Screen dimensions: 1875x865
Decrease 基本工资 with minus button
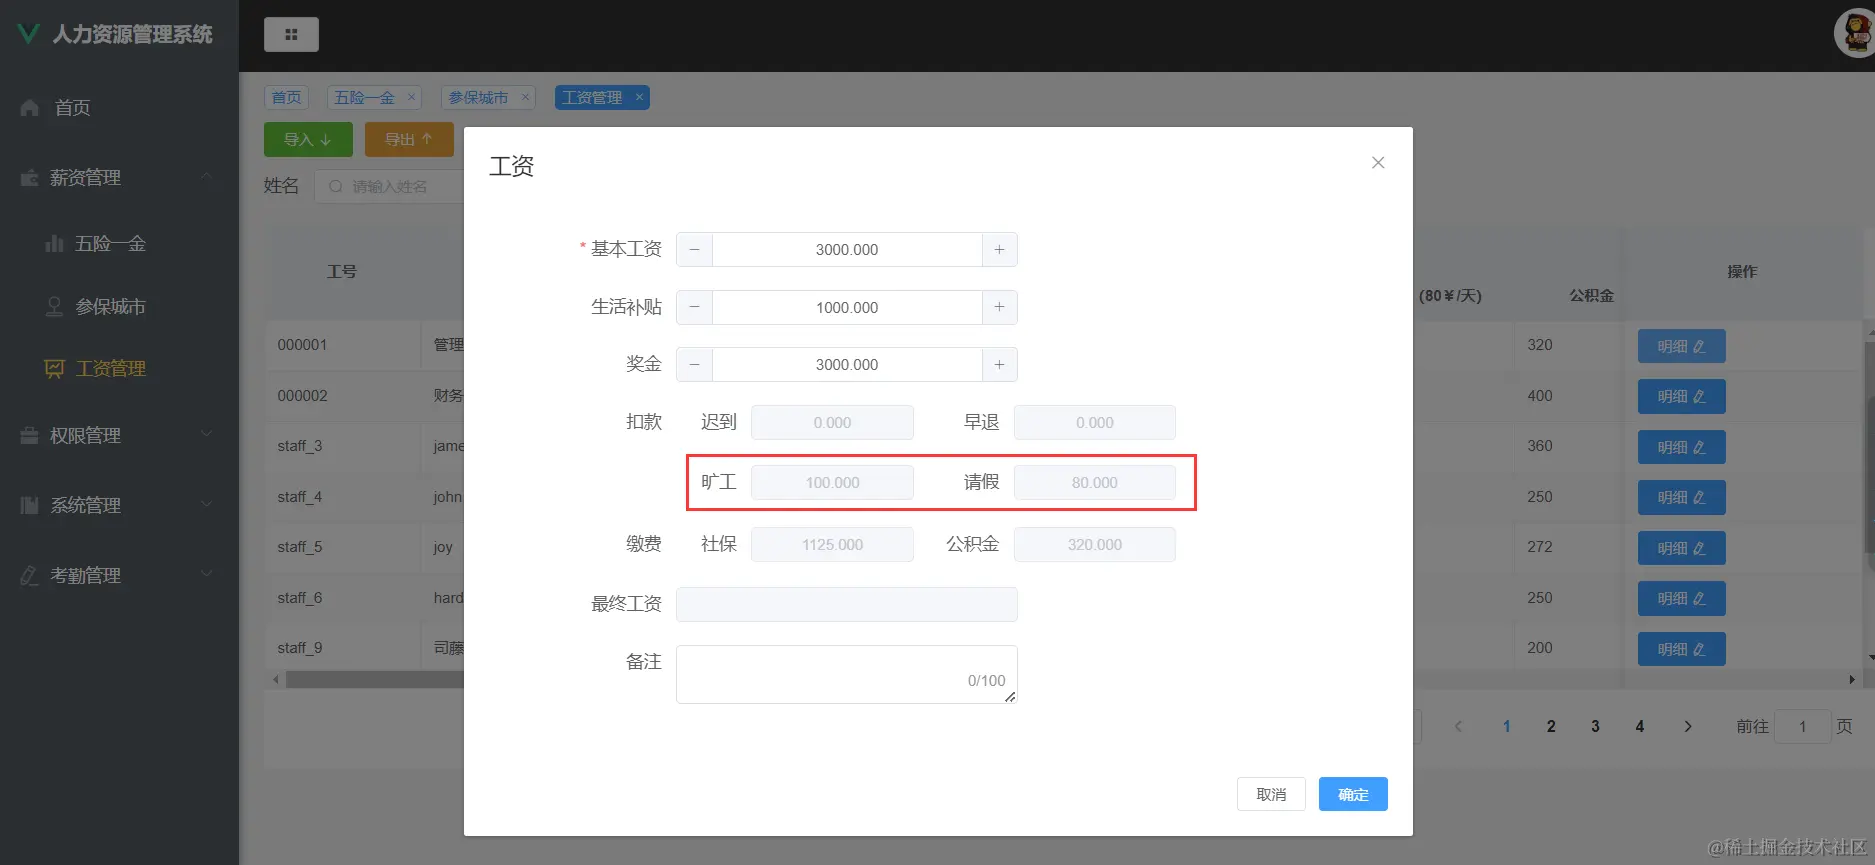click(x=694, y=250)
